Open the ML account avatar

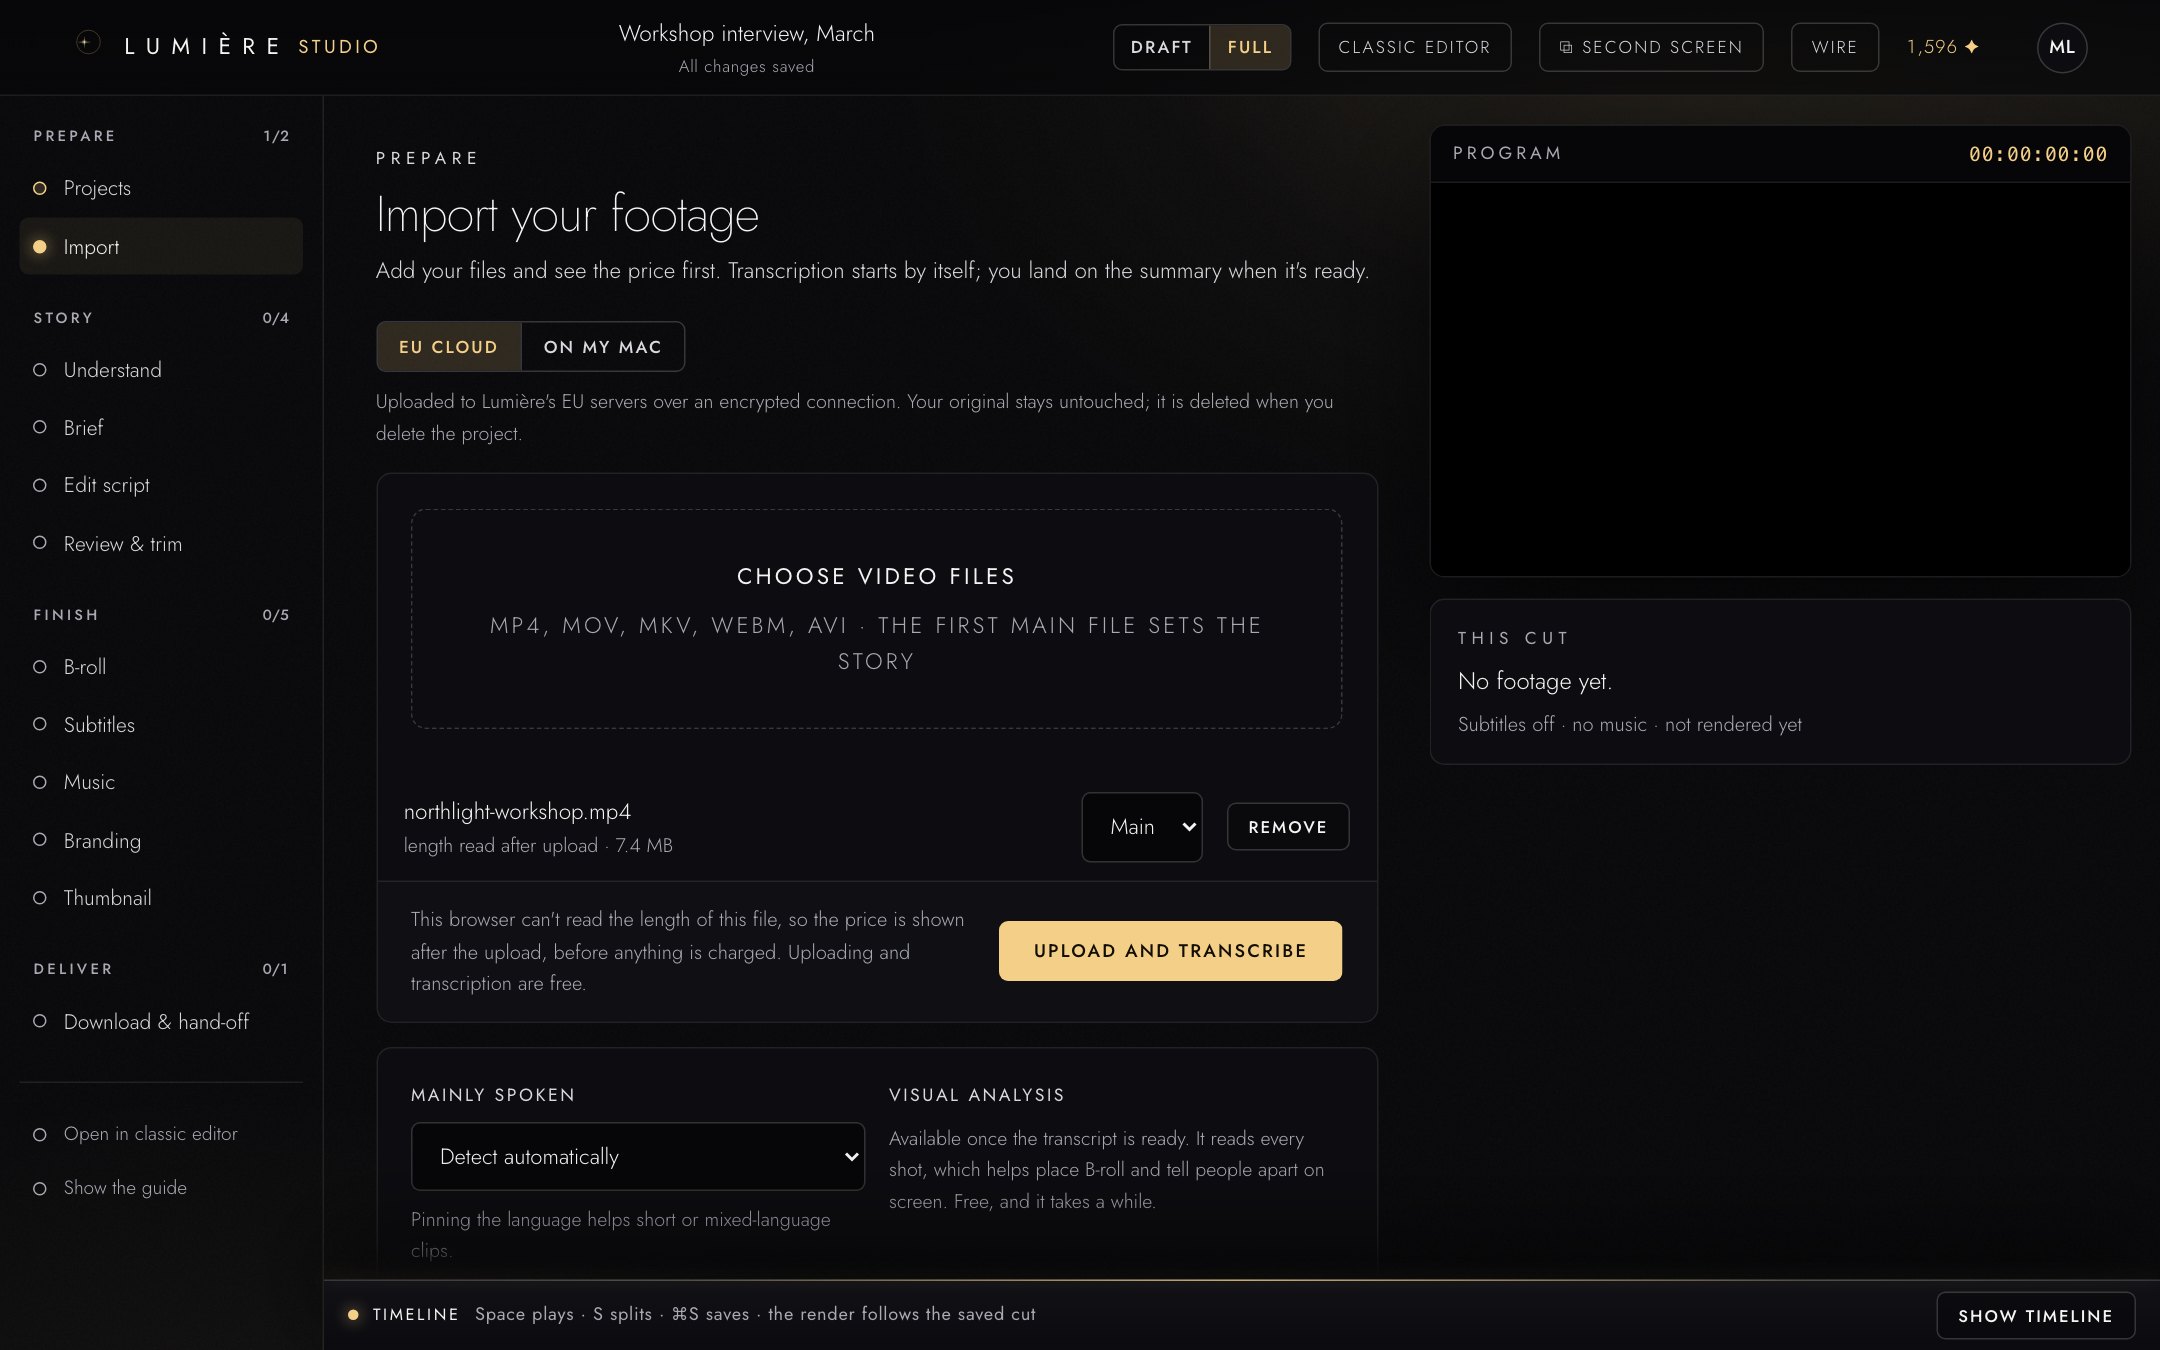pyautogui.click(x=2061, y=47)
